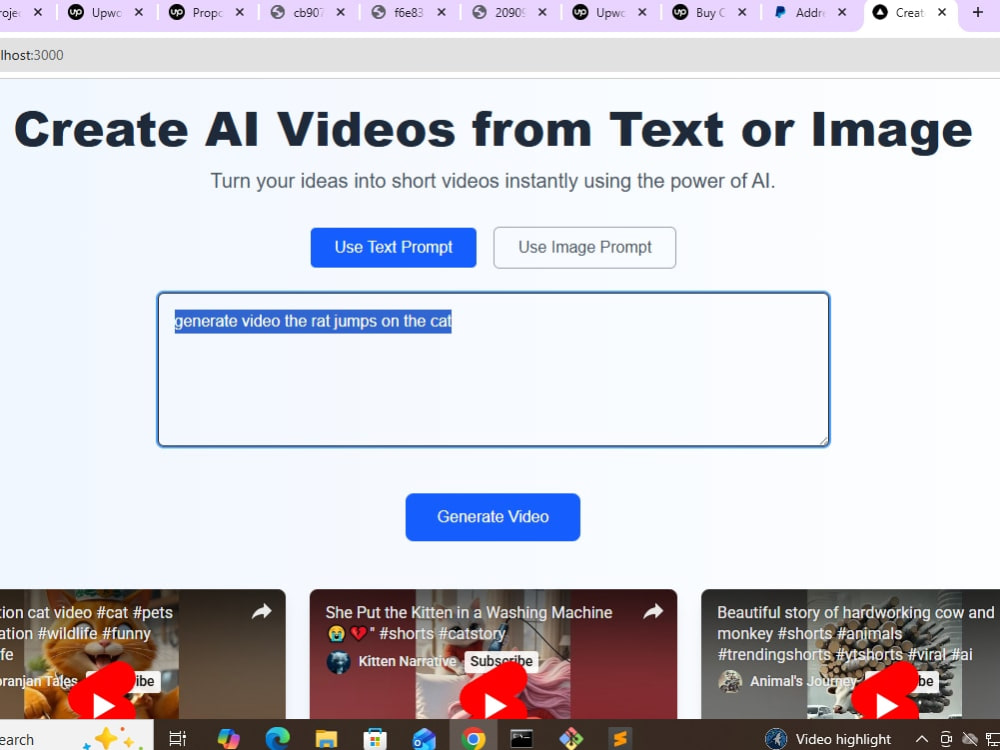Open Kitten Narrative channel avatar
Screen dimensions: 1000x750
point(339,662)
